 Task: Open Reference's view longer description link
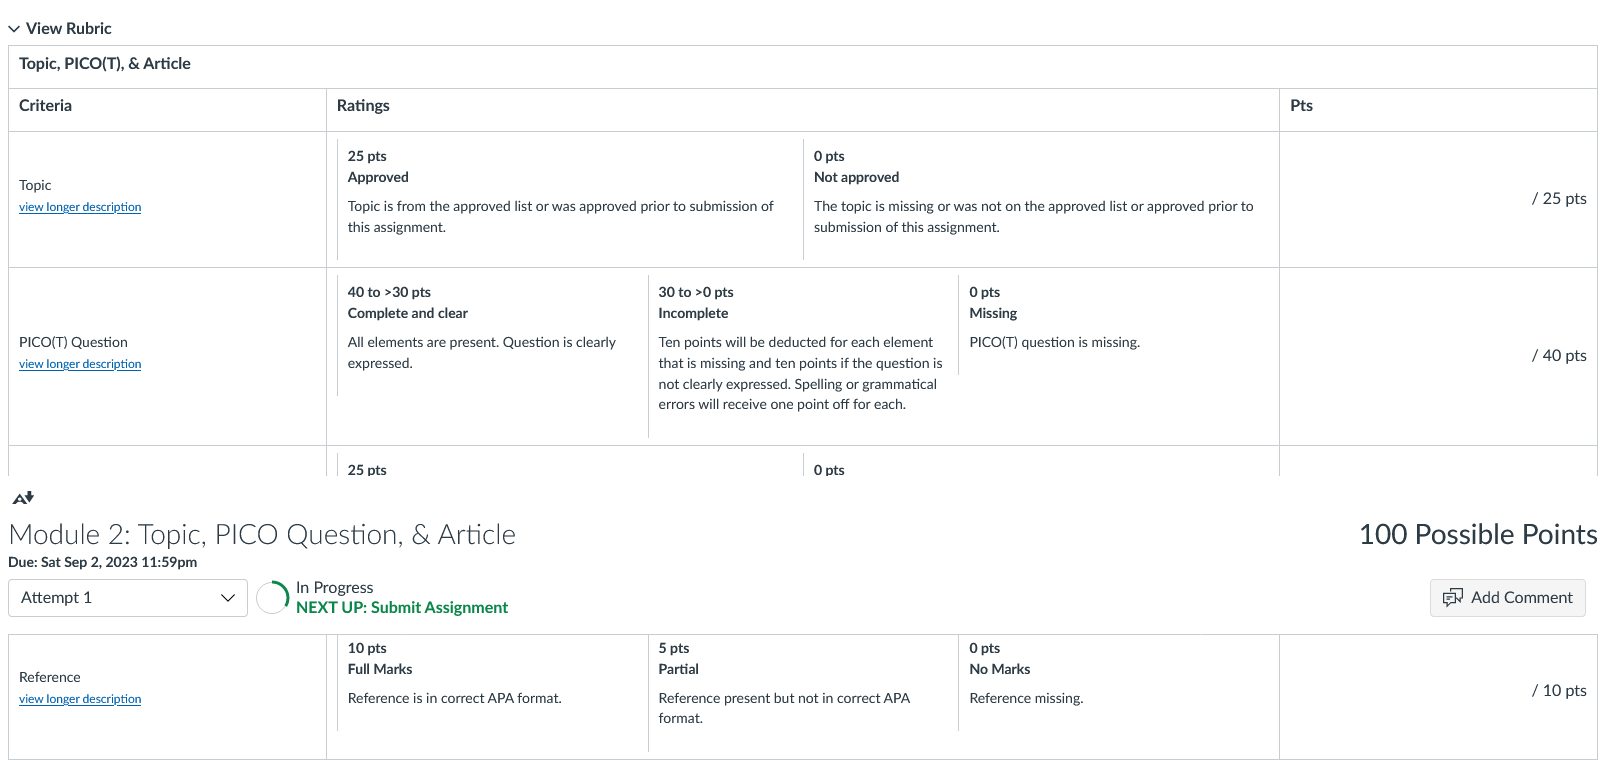coord(80,699)
